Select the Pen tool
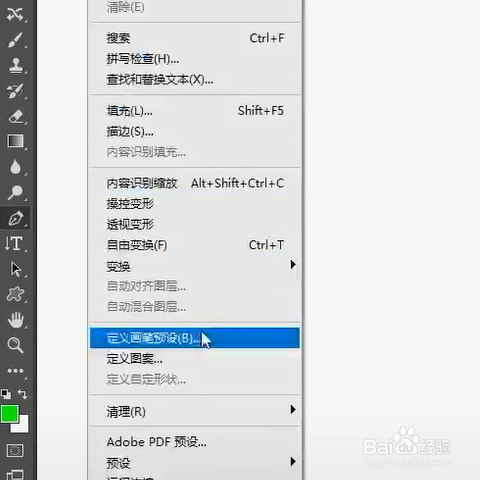 pos(15,218)
